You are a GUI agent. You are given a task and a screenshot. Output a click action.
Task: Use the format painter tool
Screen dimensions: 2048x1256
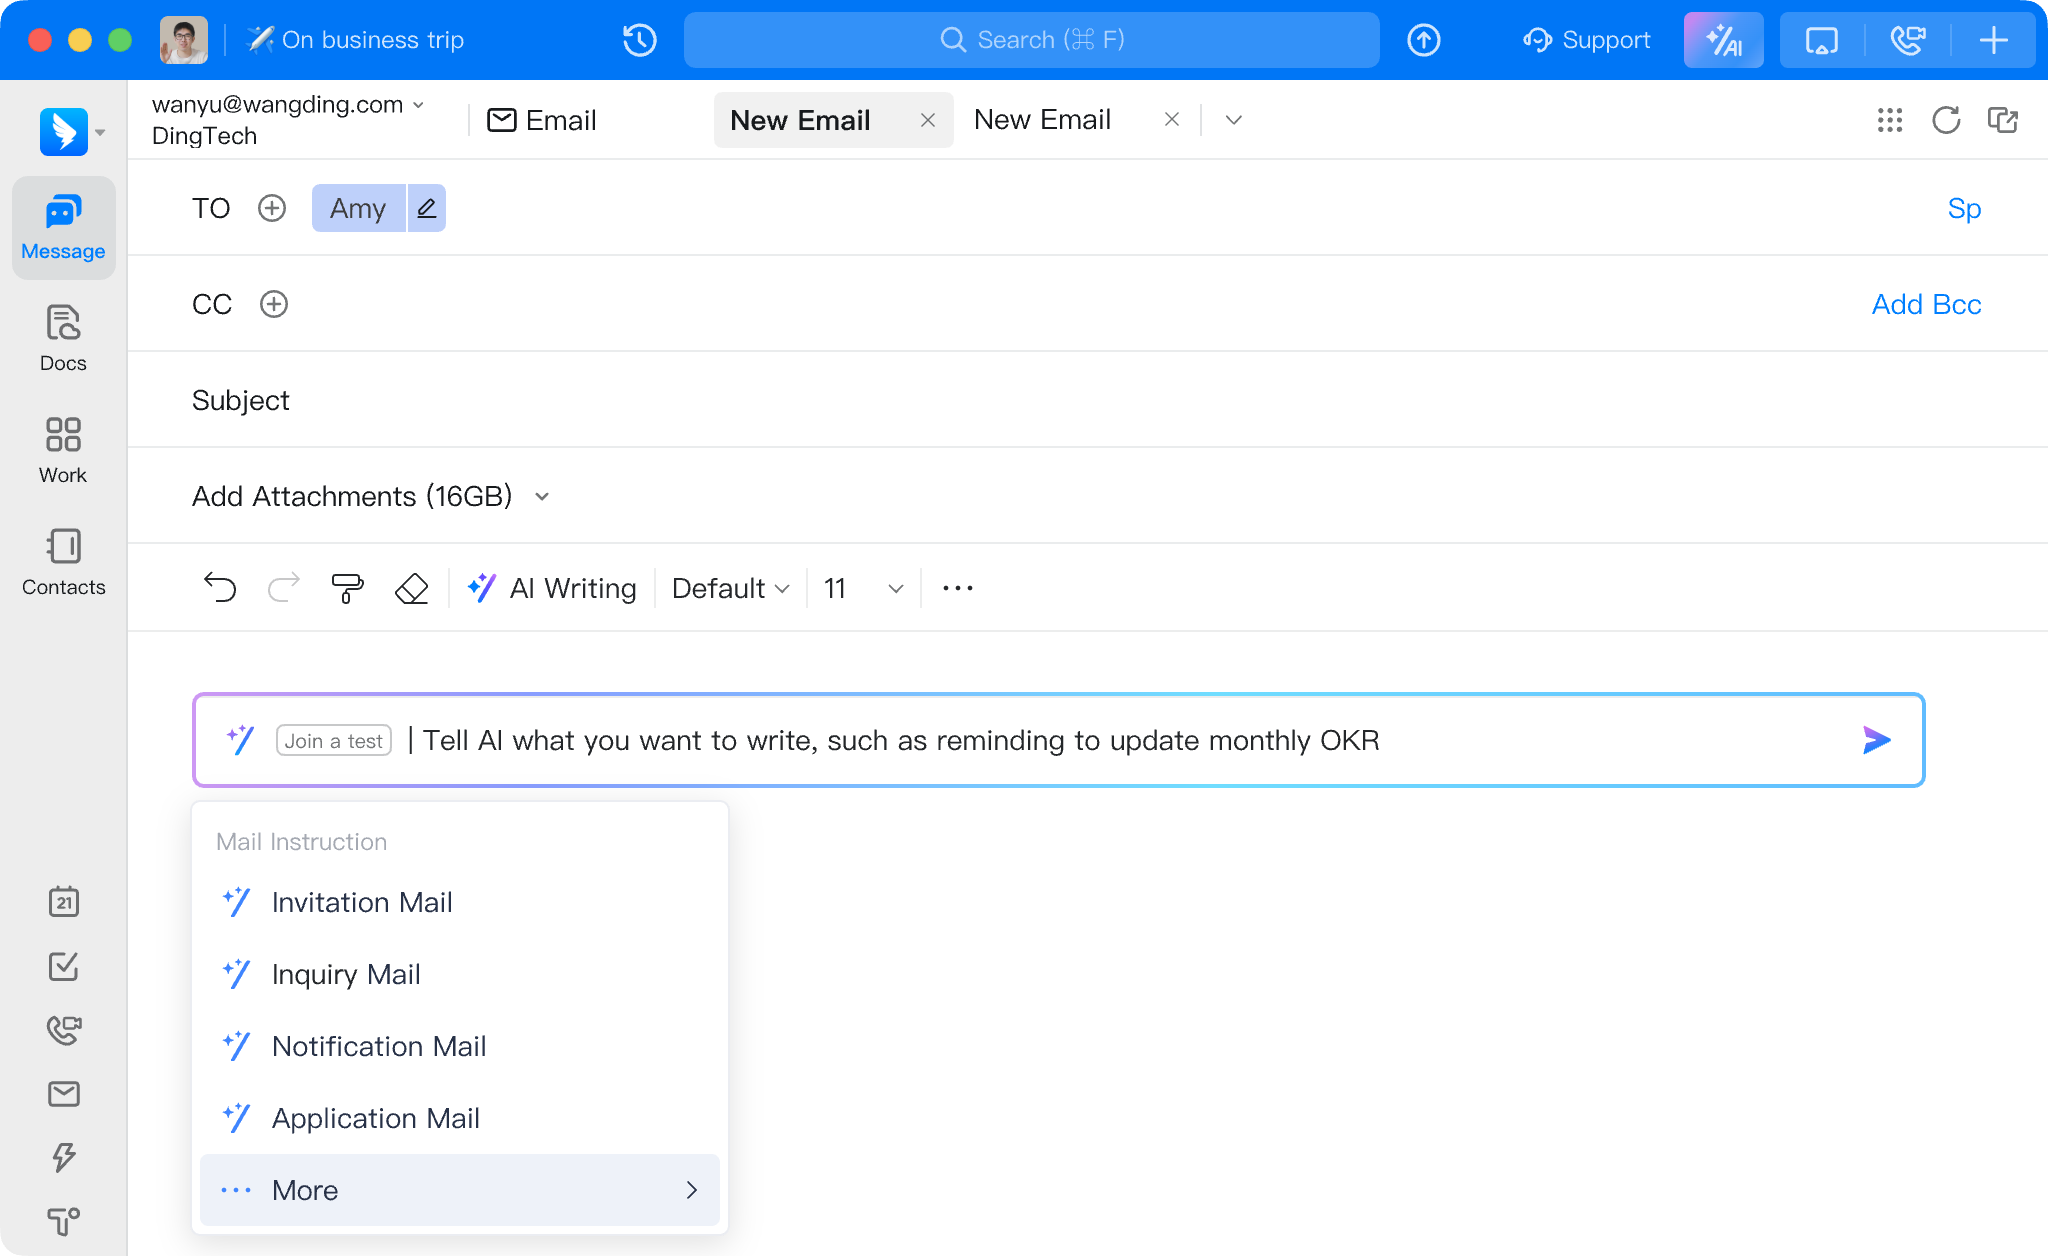tap(347, 589)
